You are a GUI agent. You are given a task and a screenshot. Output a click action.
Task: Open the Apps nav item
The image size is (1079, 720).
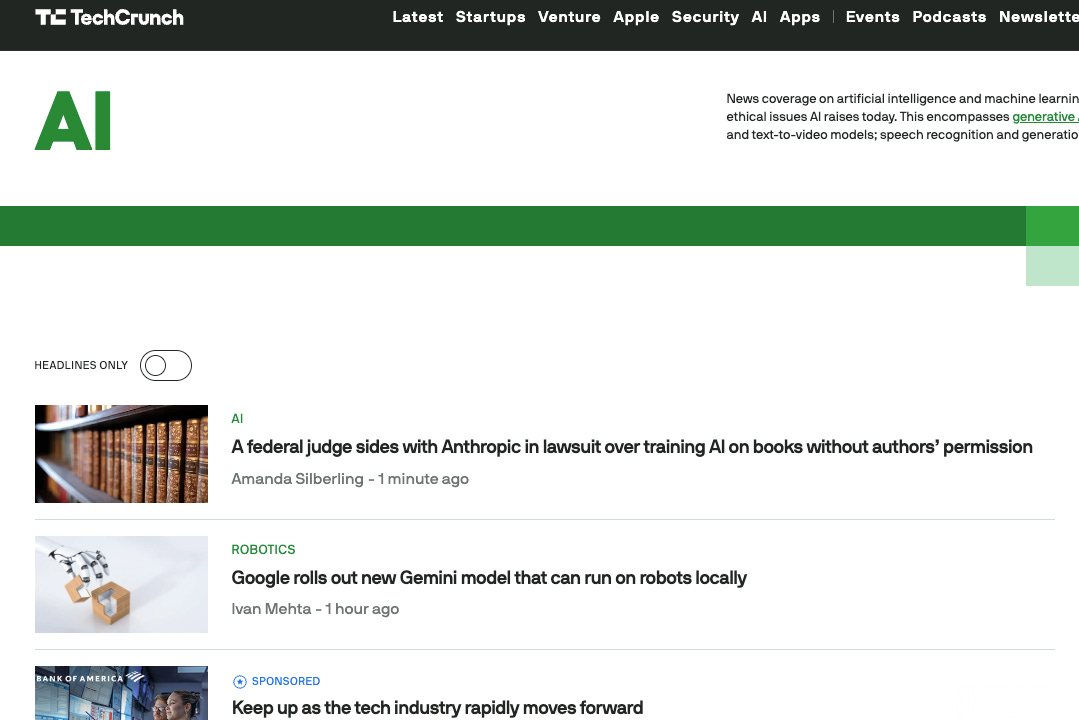pos(800,17)
